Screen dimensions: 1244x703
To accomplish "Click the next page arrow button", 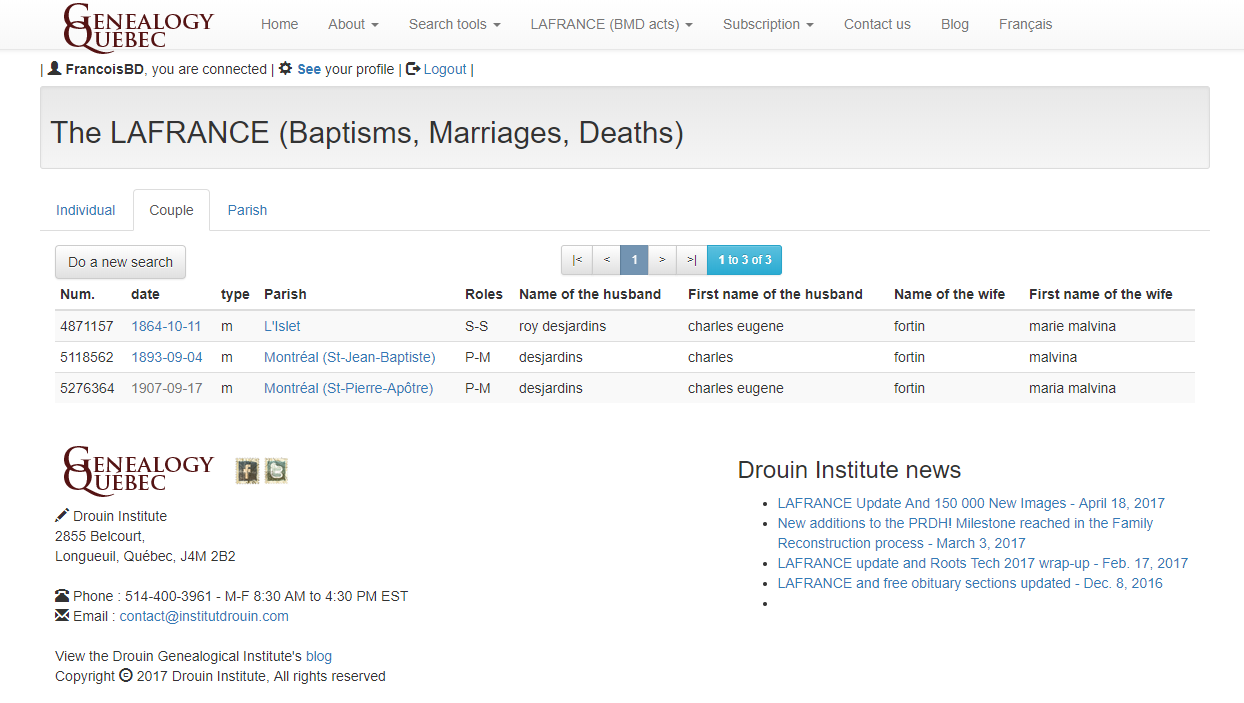I will click(x=662, y=260).
